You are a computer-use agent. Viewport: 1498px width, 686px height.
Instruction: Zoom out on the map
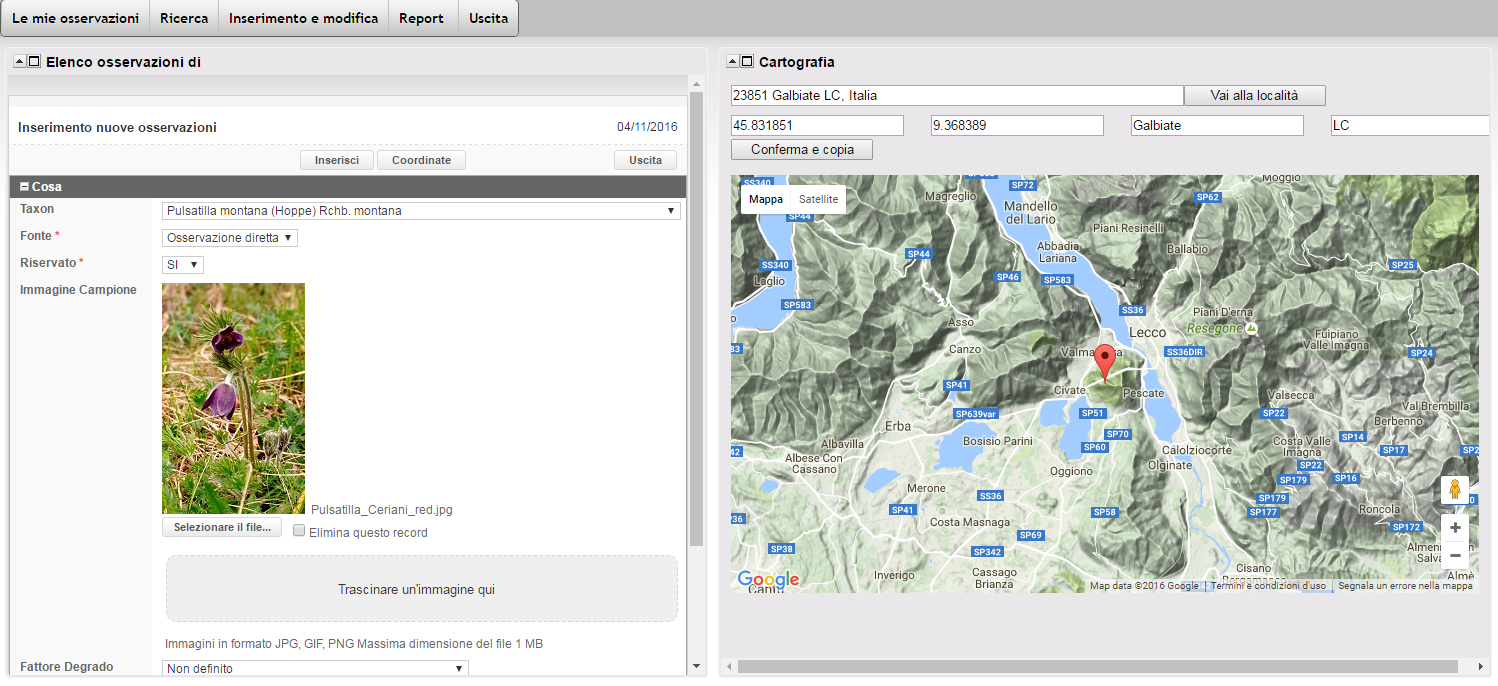pos(1455,555)
